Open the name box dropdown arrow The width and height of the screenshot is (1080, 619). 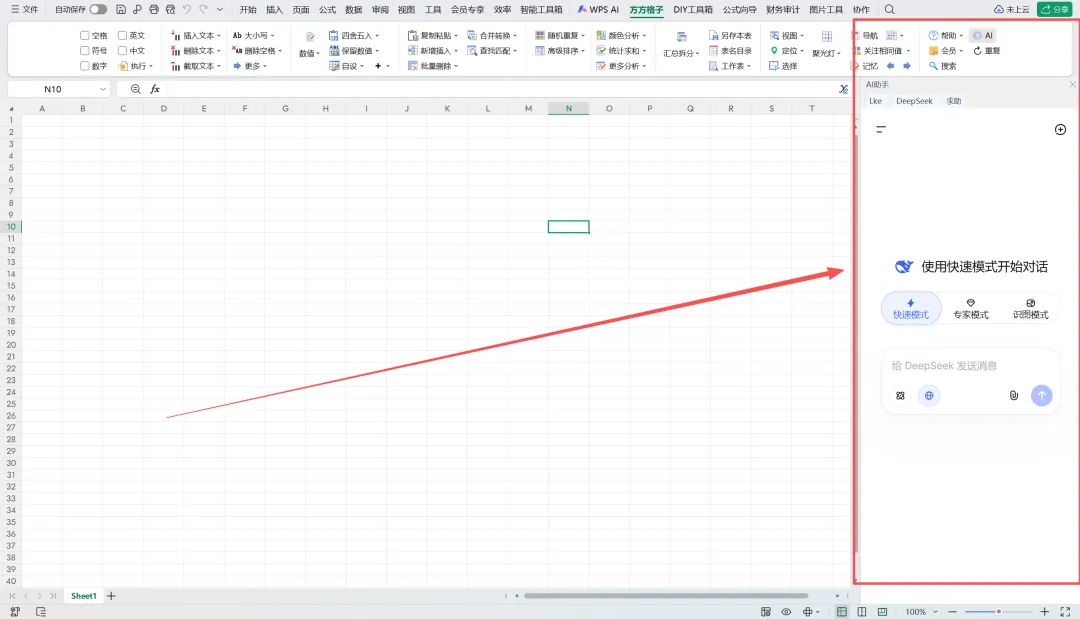click(x=103, y=89)
